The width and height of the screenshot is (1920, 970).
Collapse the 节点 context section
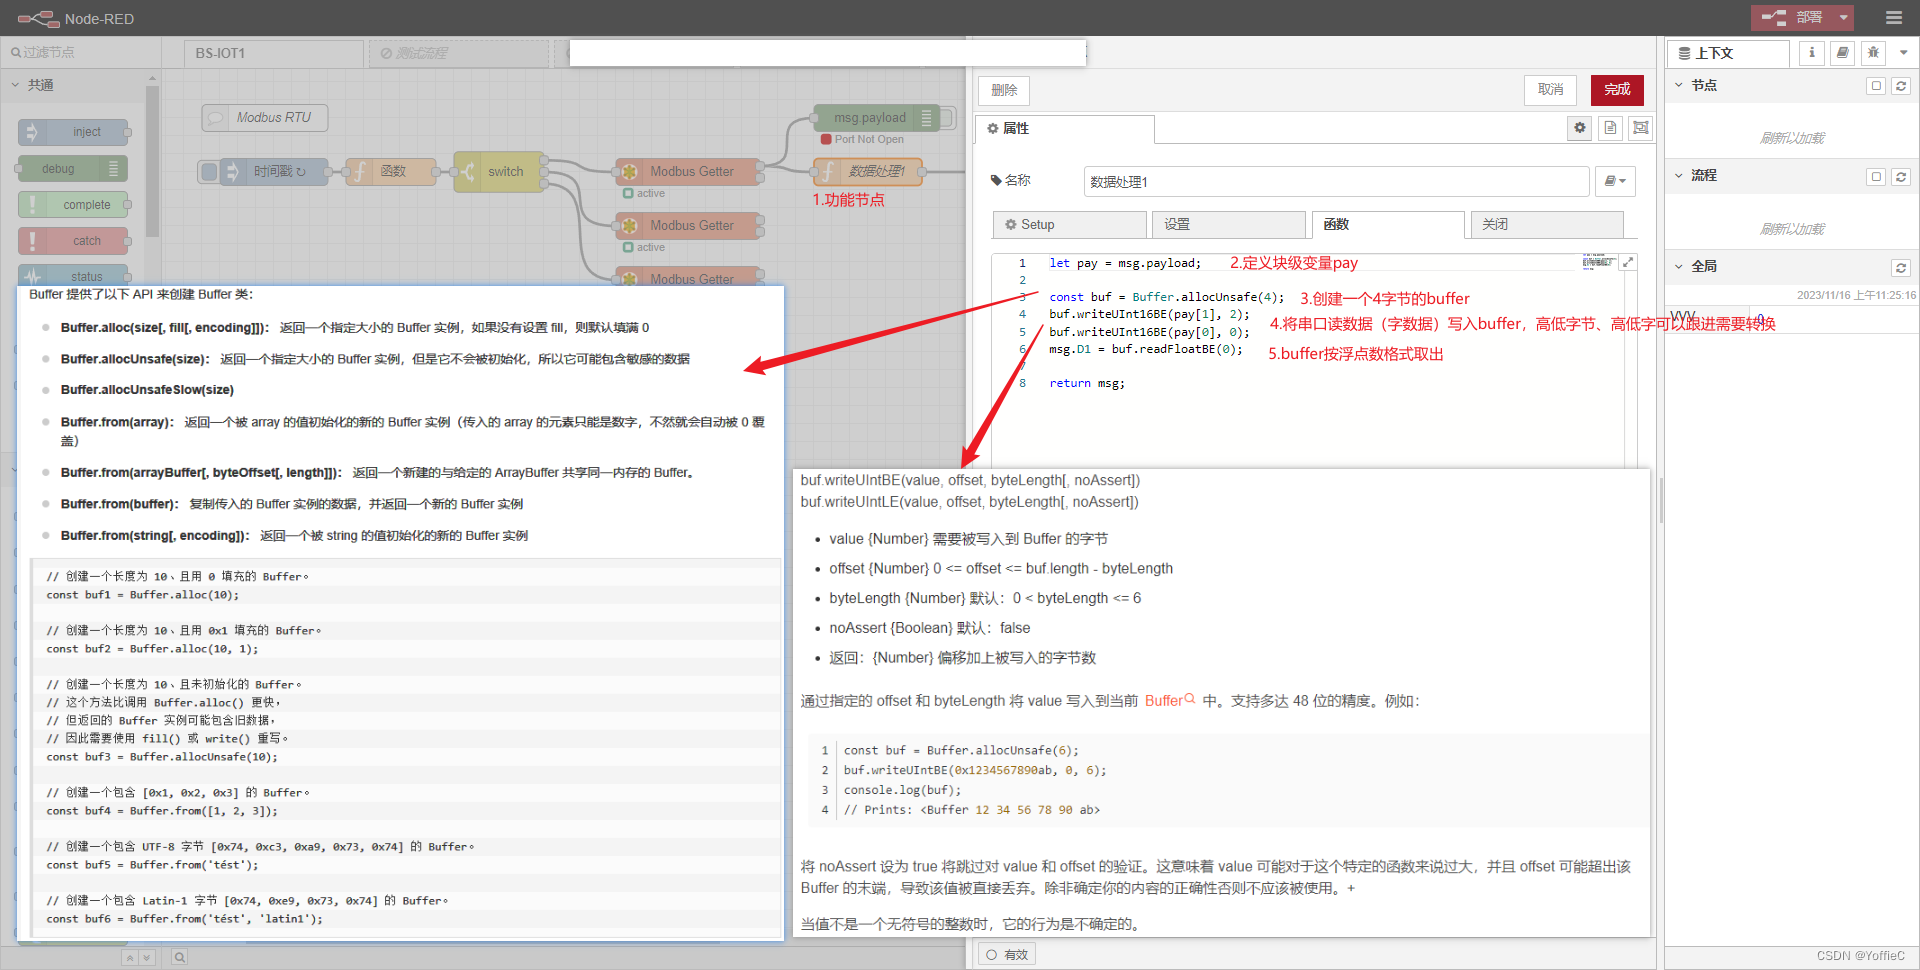coord(1679,85)
